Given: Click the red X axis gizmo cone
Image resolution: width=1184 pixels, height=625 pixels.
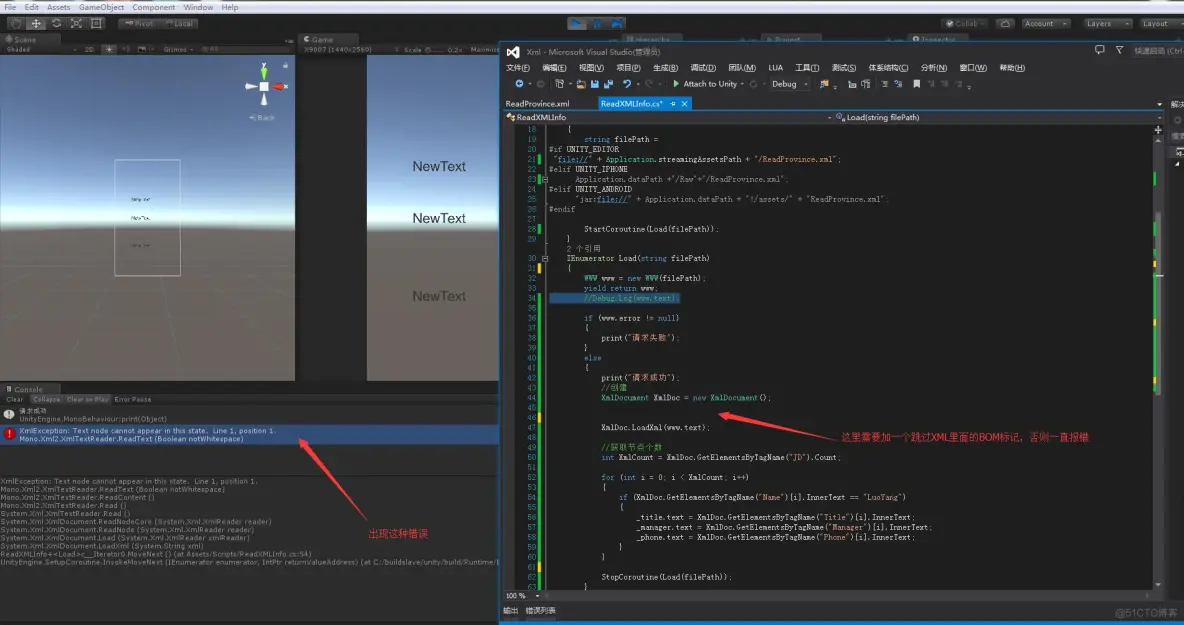Looking at the screenshot, I should [x=279, y=87].
